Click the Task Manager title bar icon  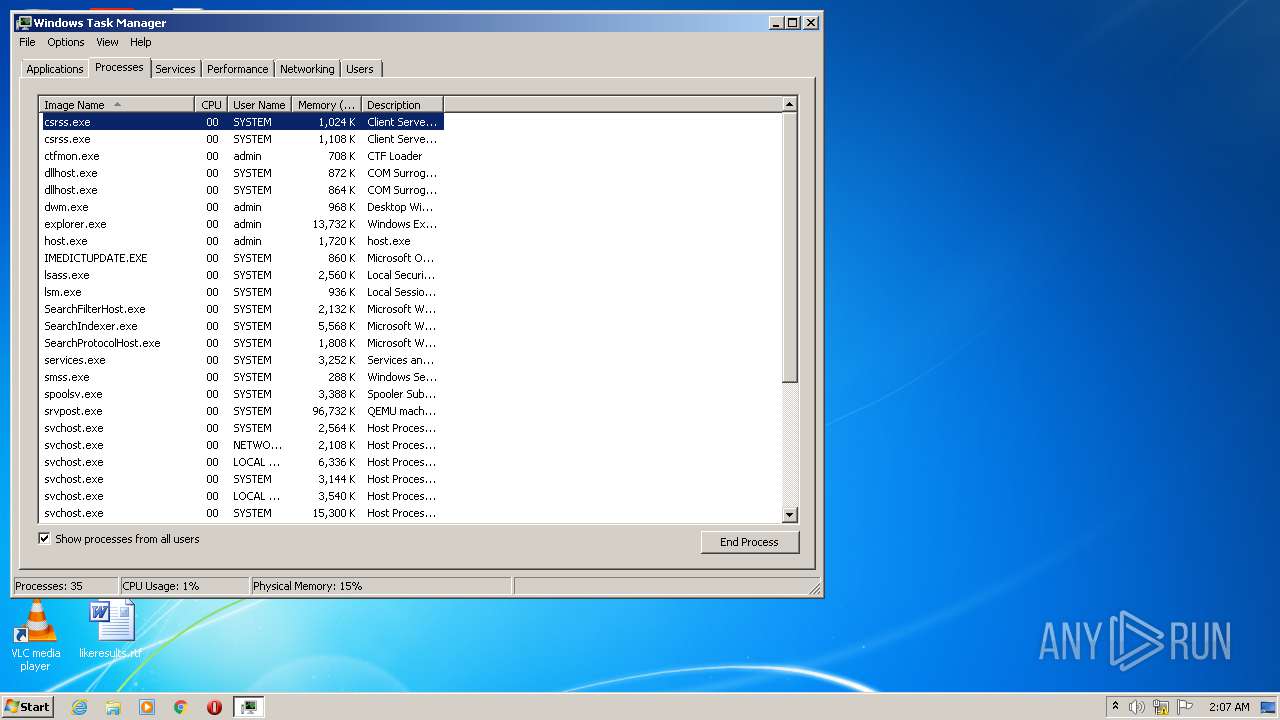[x=24, y=22]
